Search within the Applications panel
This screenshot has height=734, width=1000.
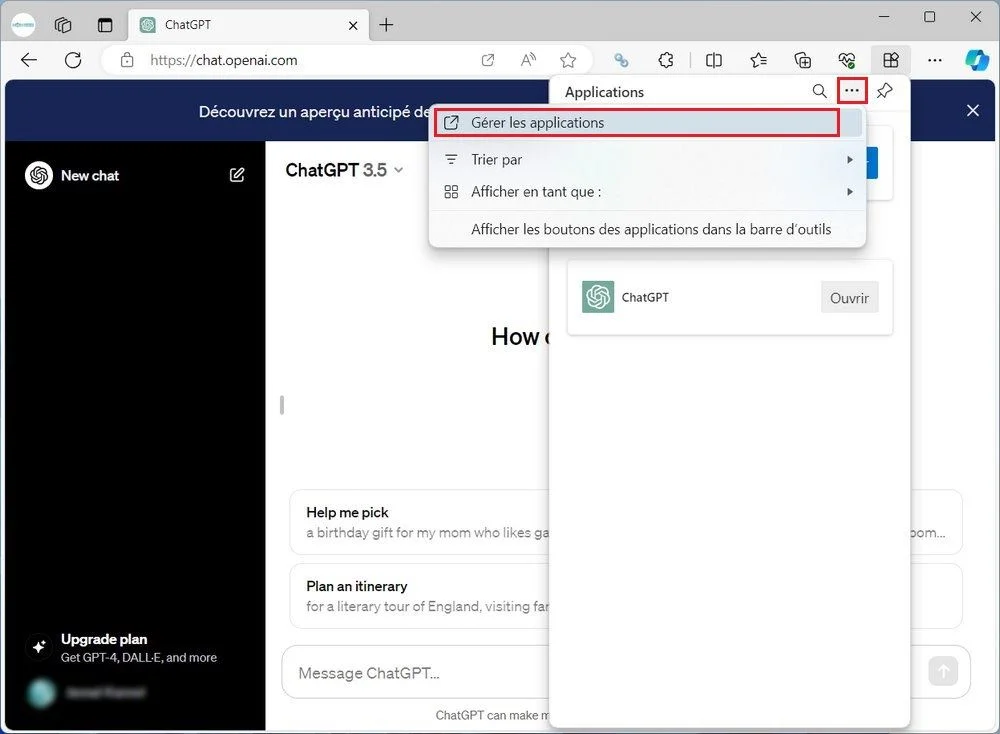pyautogui.click(x=820, y=91)
